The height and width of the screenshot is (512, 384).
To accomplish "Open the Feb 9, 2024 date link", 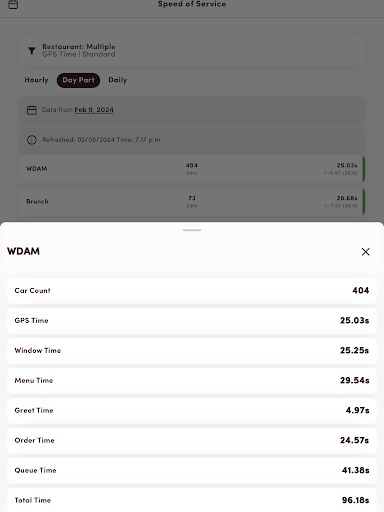I will point(94,110).
